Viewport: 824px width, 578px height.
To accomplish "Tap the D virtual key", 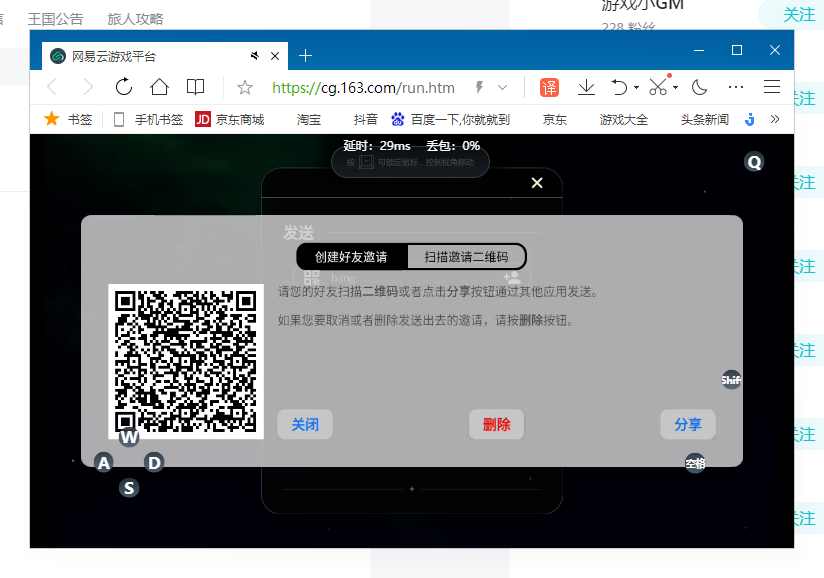I will (154, 462).
